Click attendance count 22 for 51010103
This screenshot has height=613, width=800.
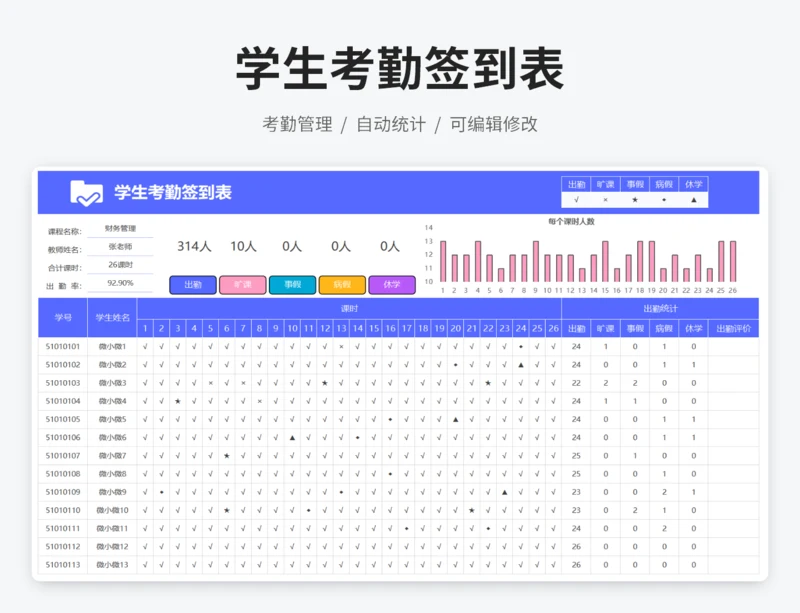576,383
